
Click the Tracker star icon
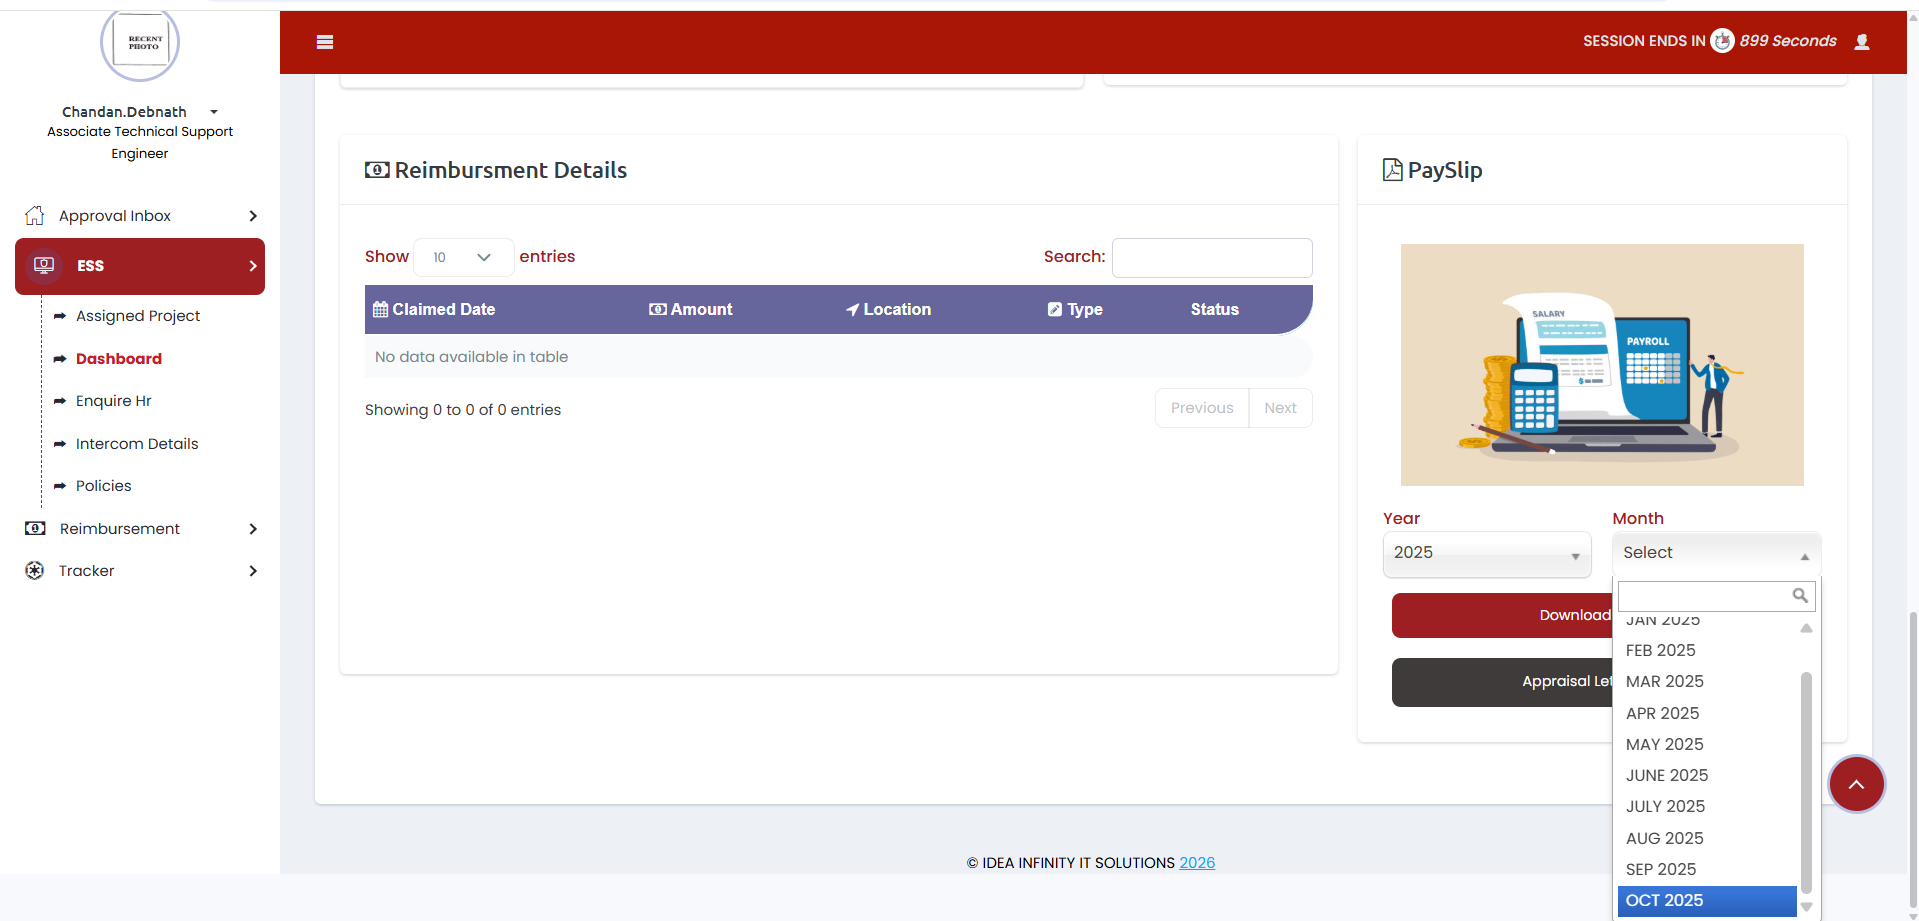click(35, 571)
